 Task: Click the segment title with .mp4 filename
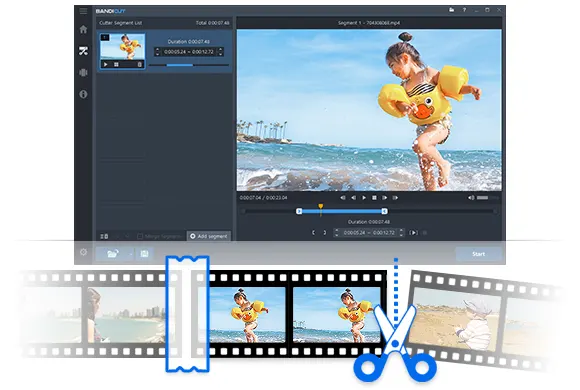coord(369,23)
